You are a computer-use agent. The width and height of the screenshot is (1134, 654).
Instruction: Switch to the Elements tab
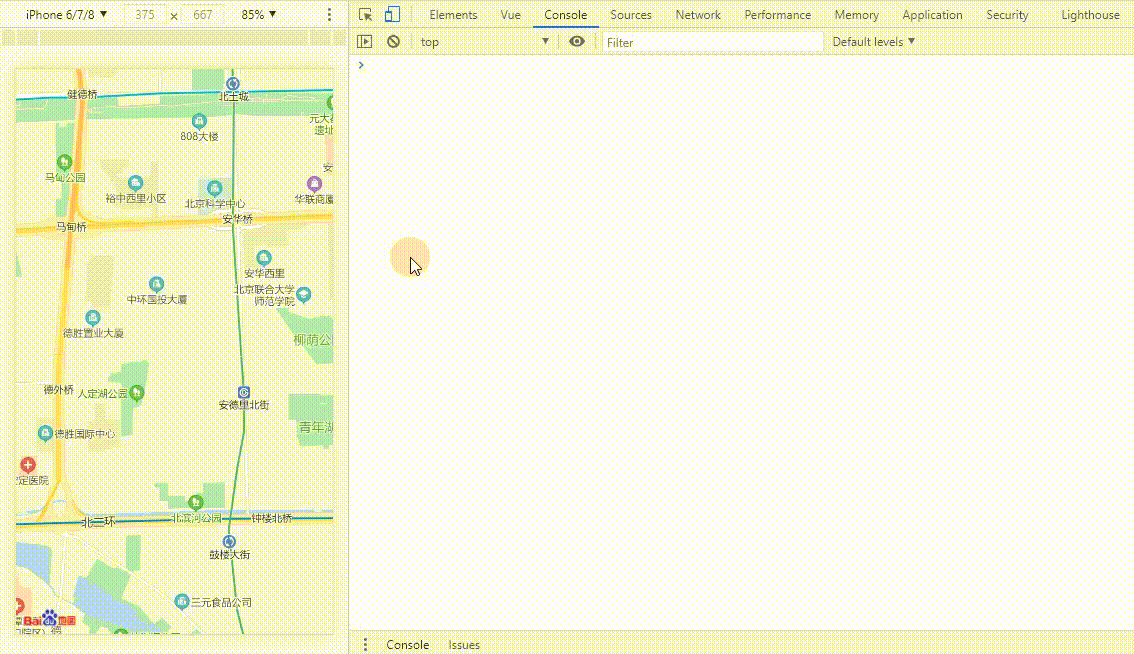[x=453, y=14]
